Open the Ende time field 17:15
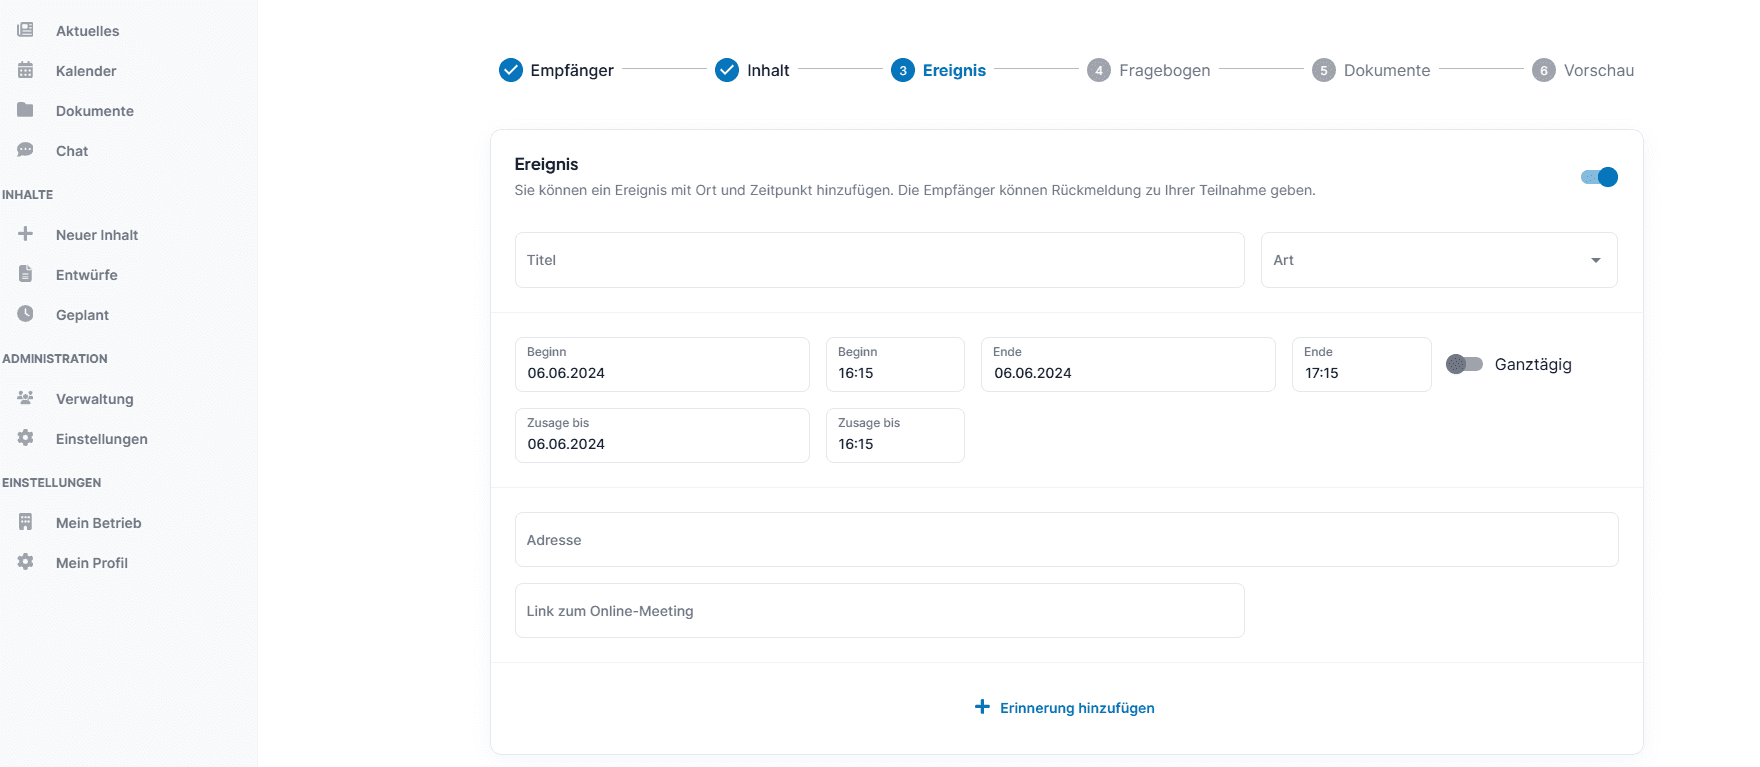This screenshot has height=767, width=1760. [1362, 364]
